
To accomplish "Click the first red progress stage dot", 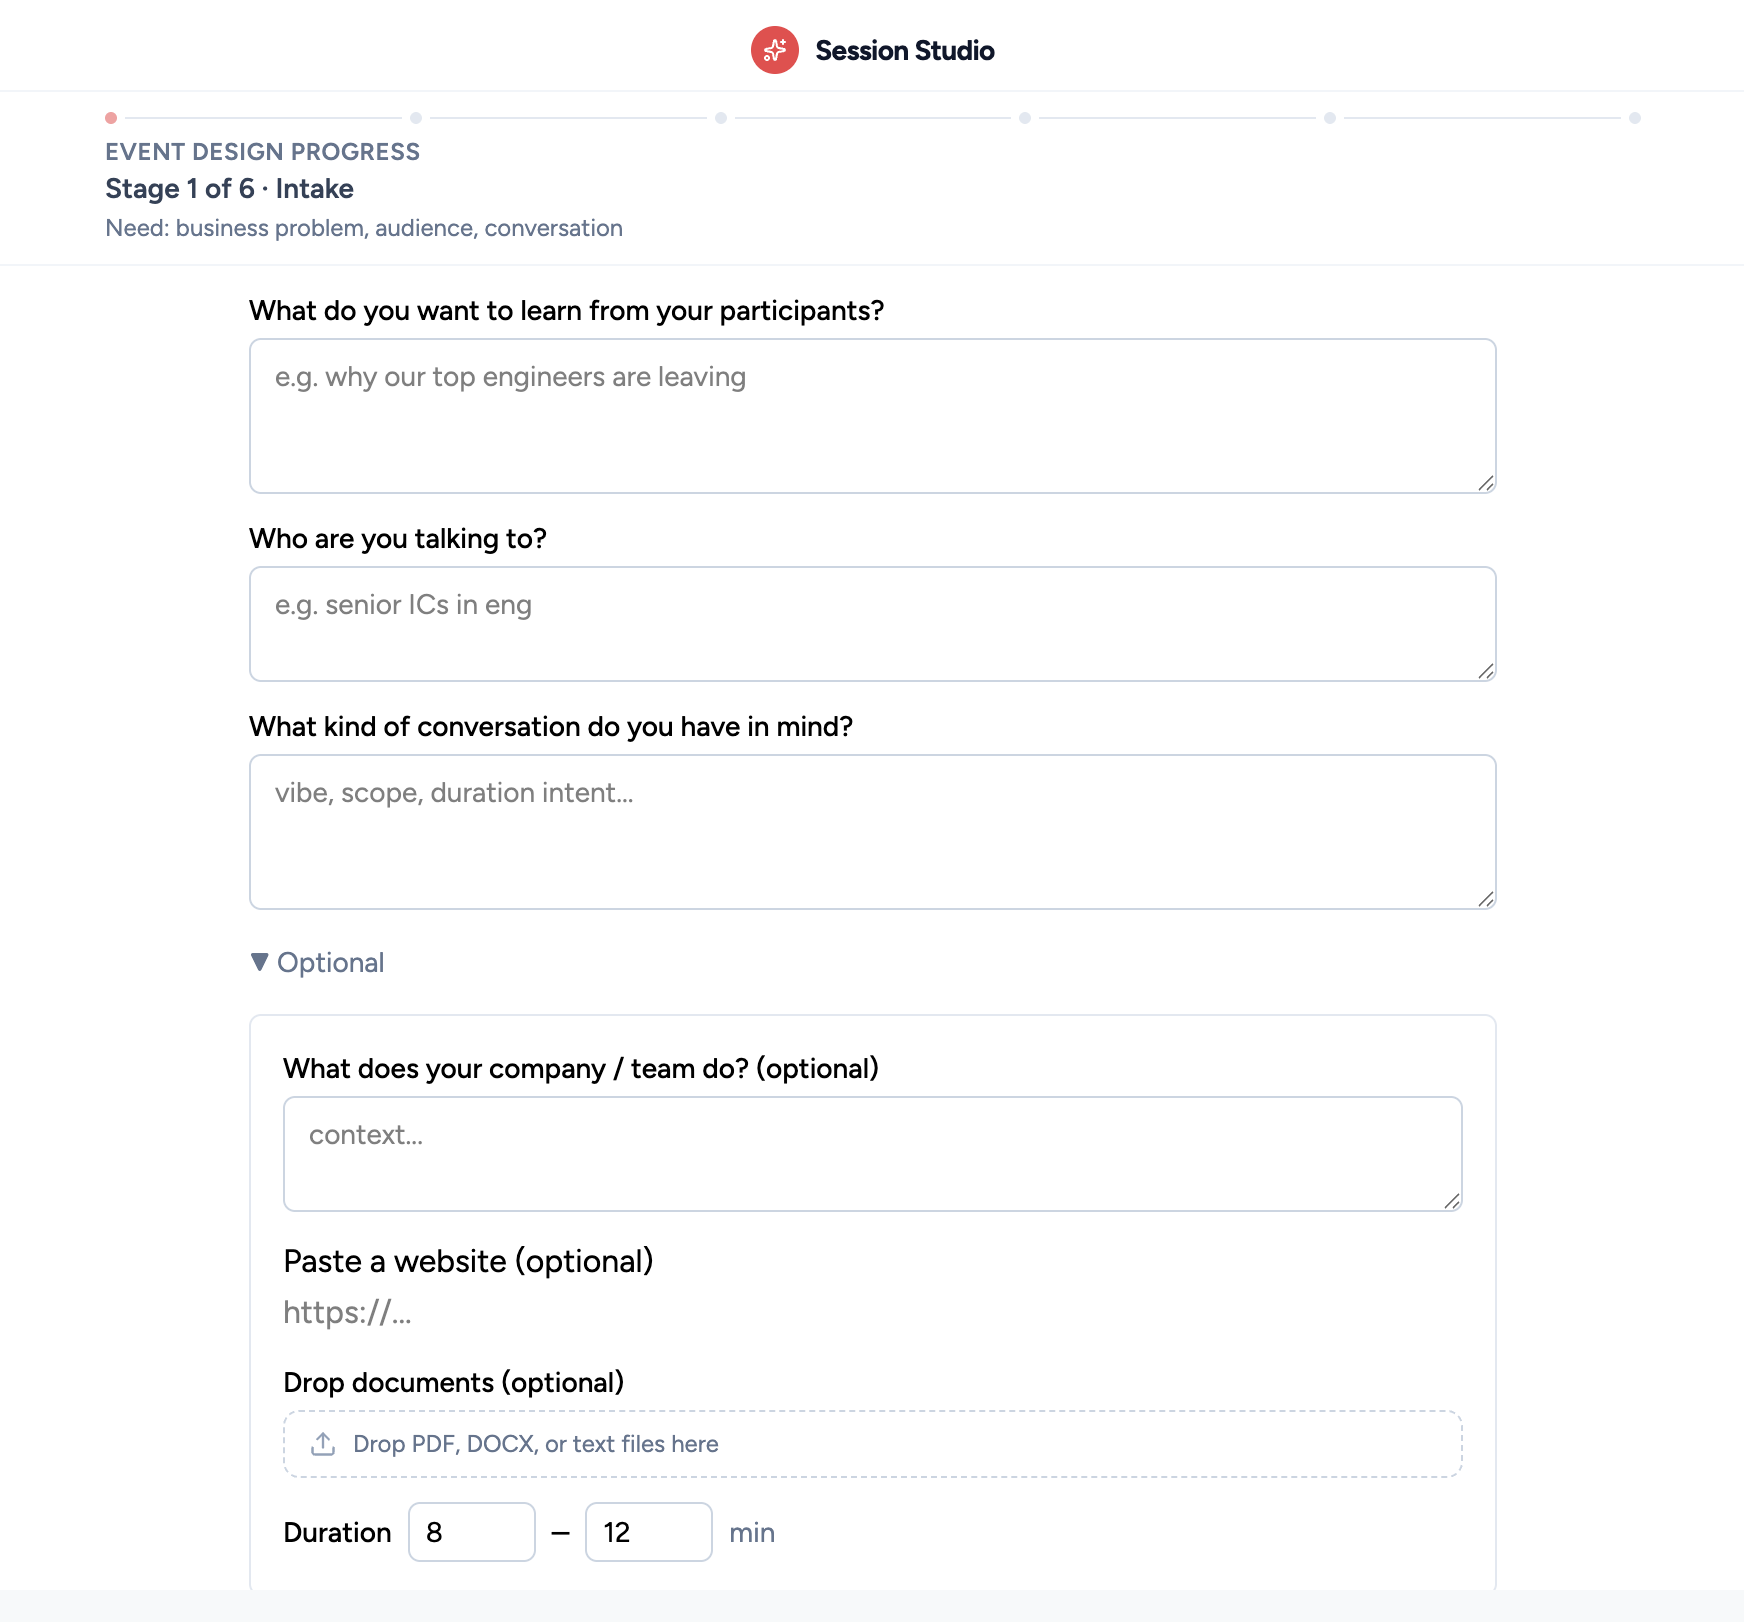I will click(111, 118).
